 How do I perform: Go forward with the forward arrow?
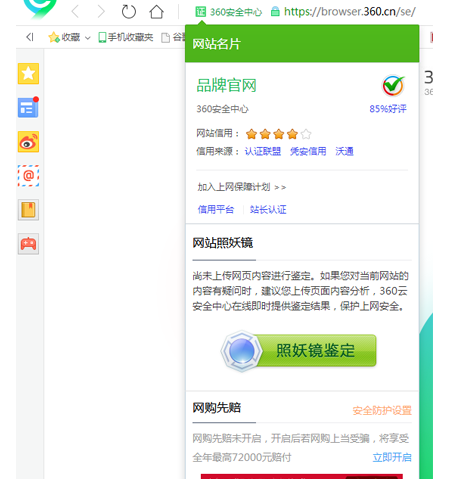coord(101,12)
